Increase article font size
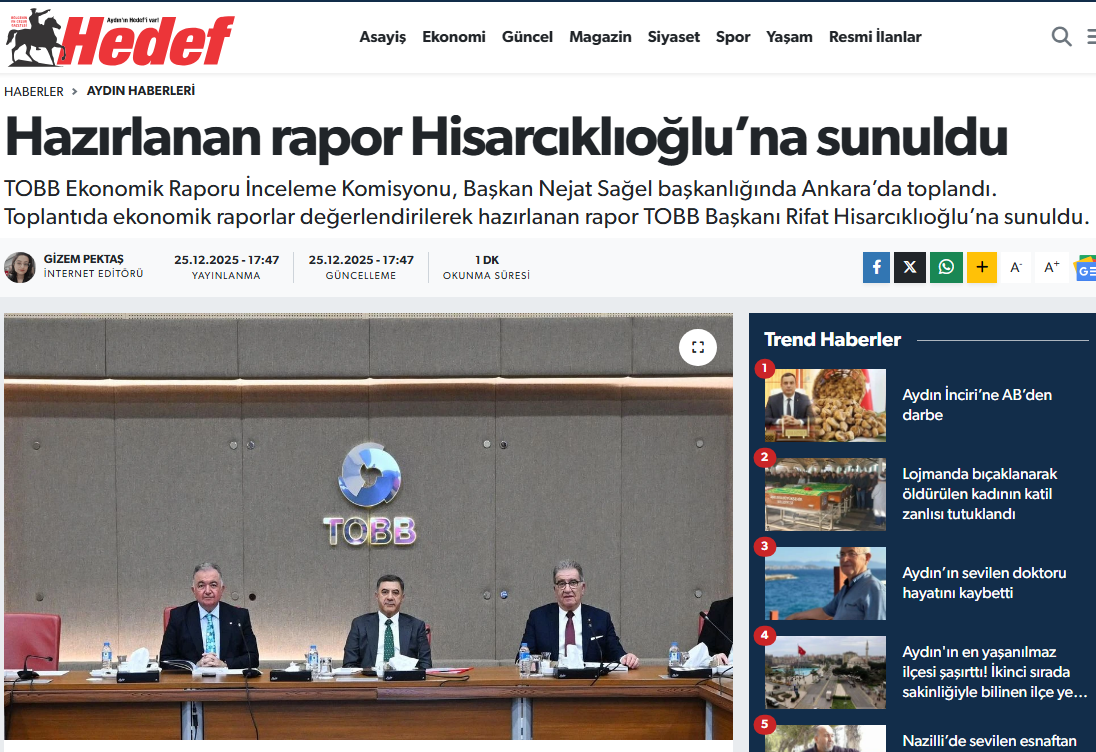 [x=1051, y=267]
